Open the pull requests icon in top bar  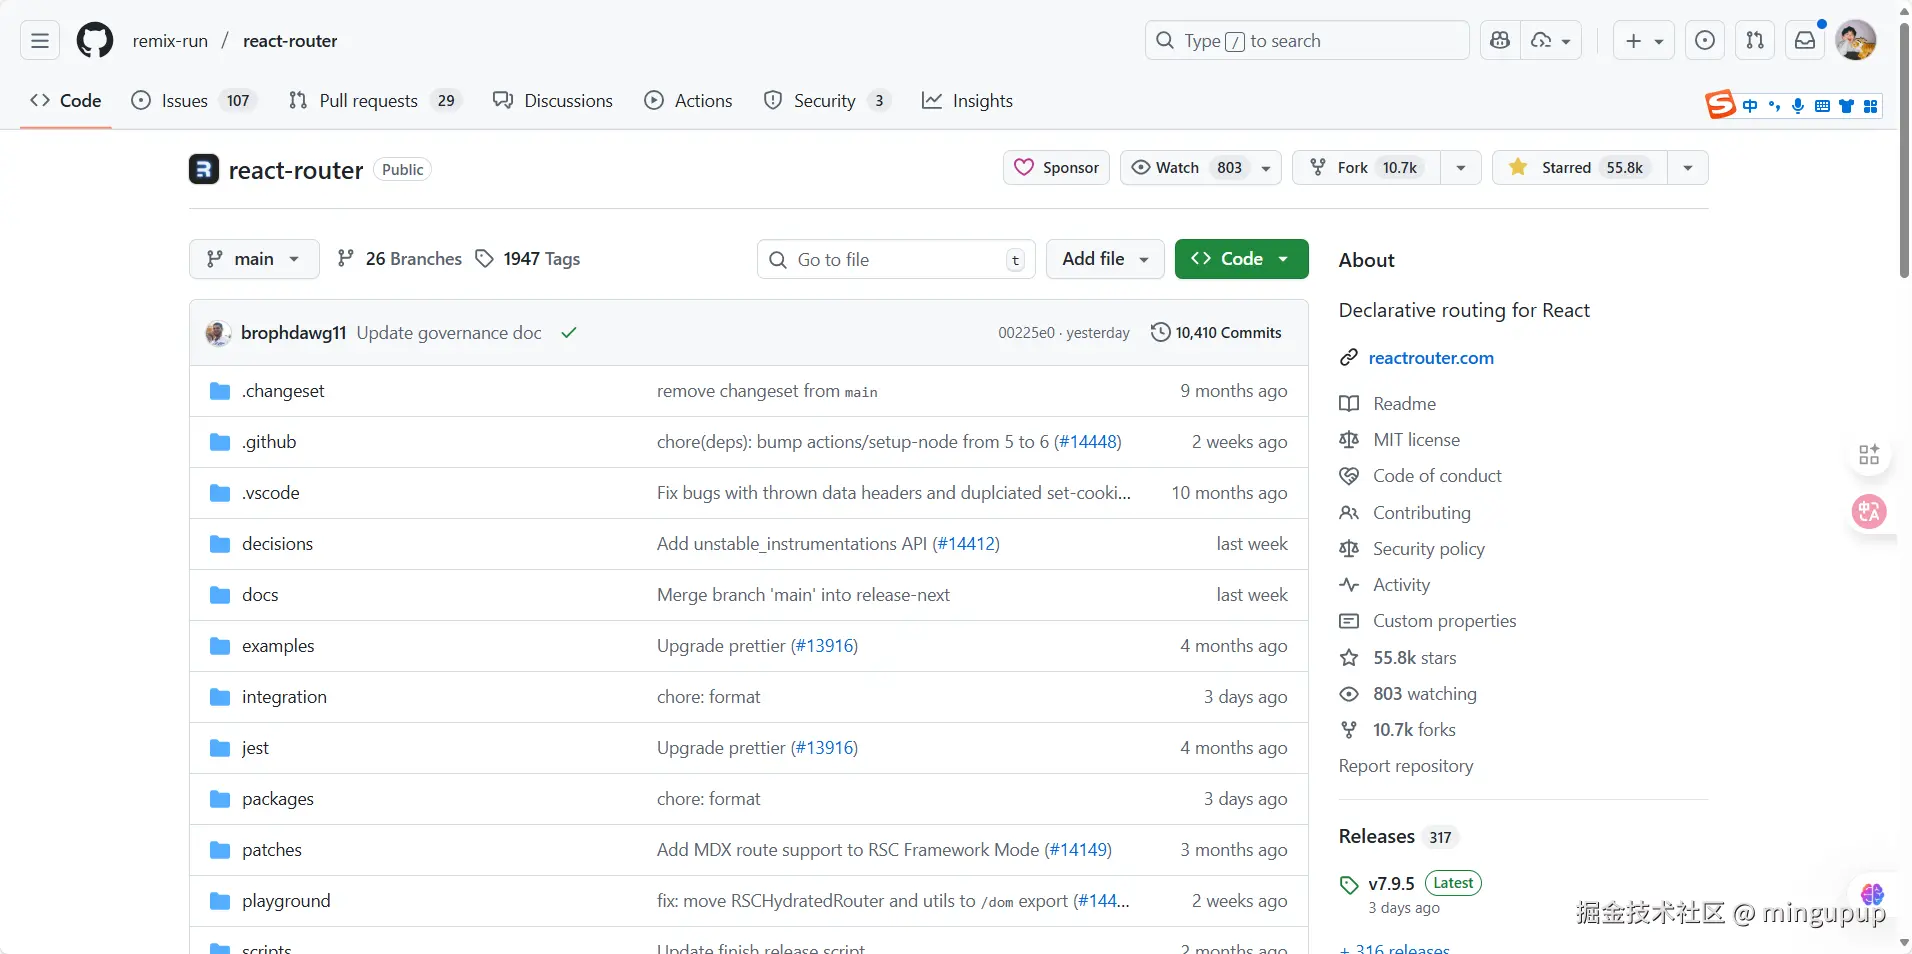[1755, 41]
